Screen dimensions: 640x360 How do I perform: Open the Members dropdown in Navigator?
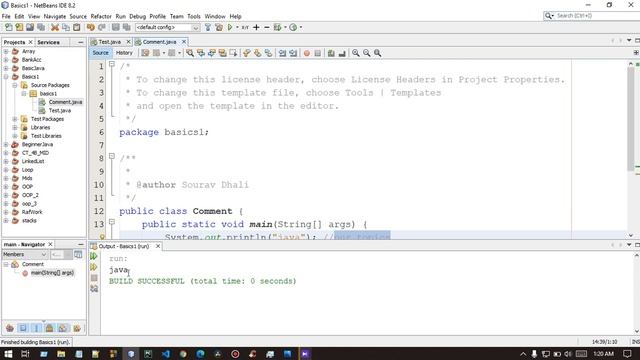coord(25,254)
